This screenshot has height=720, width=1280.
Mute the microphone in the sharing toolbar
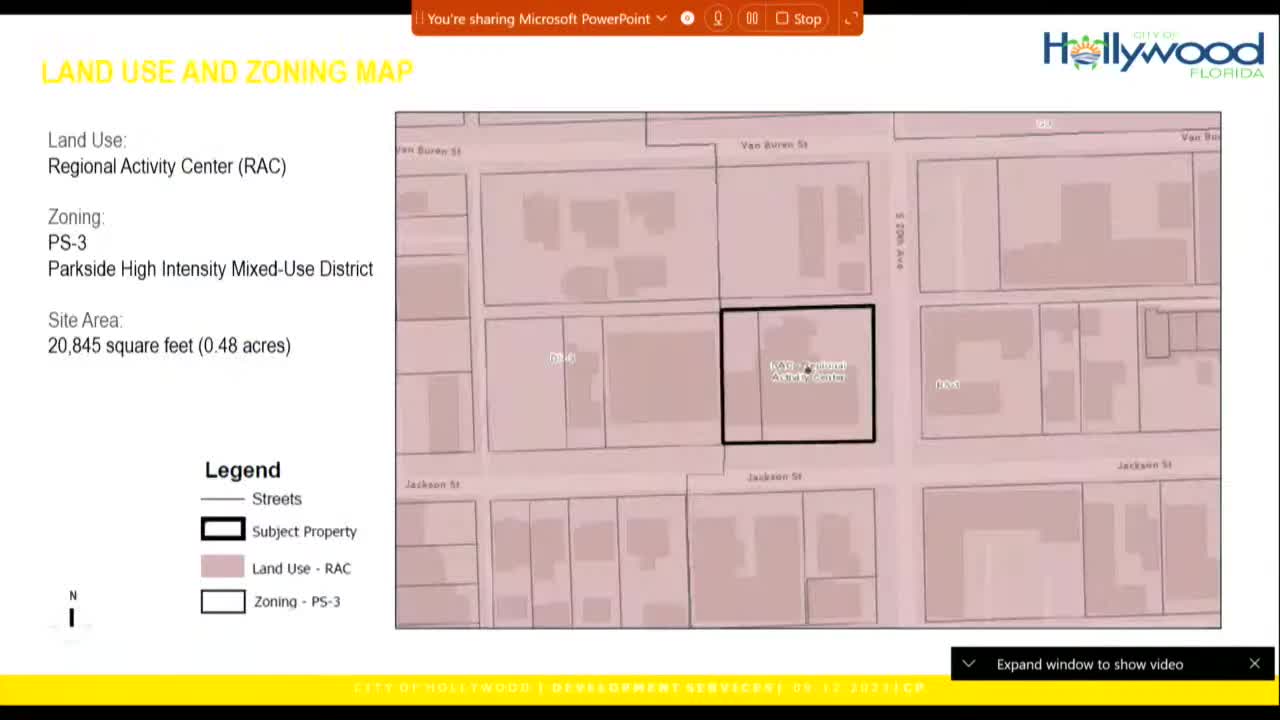[717, 18]
